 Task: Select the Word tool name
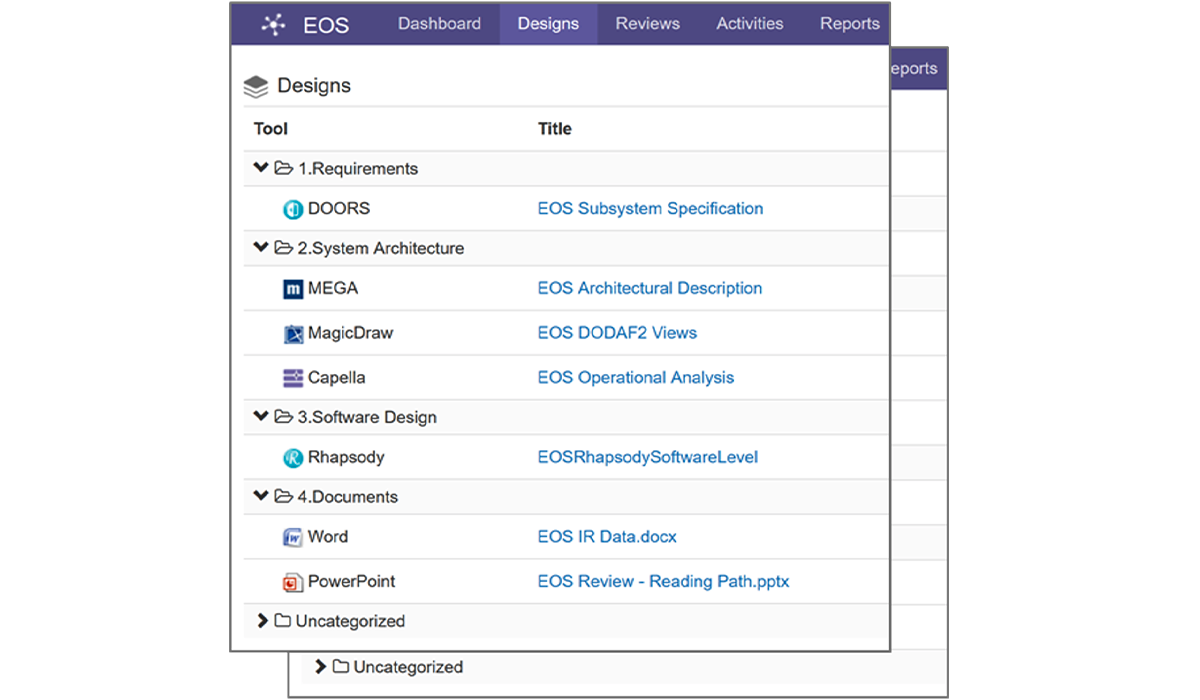coord(328,537)
